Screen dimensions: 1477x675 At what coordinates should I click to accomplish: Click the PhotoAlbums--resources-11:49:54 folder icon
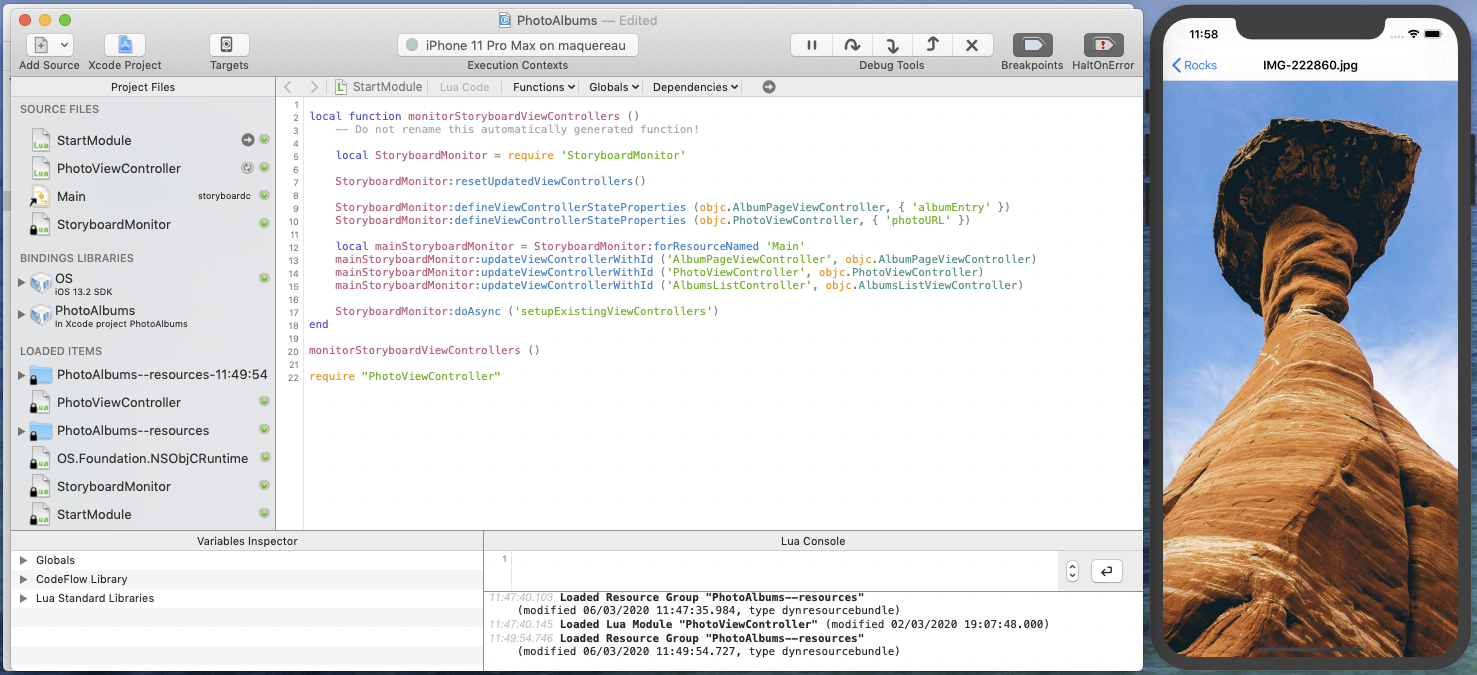pos(41,375)
